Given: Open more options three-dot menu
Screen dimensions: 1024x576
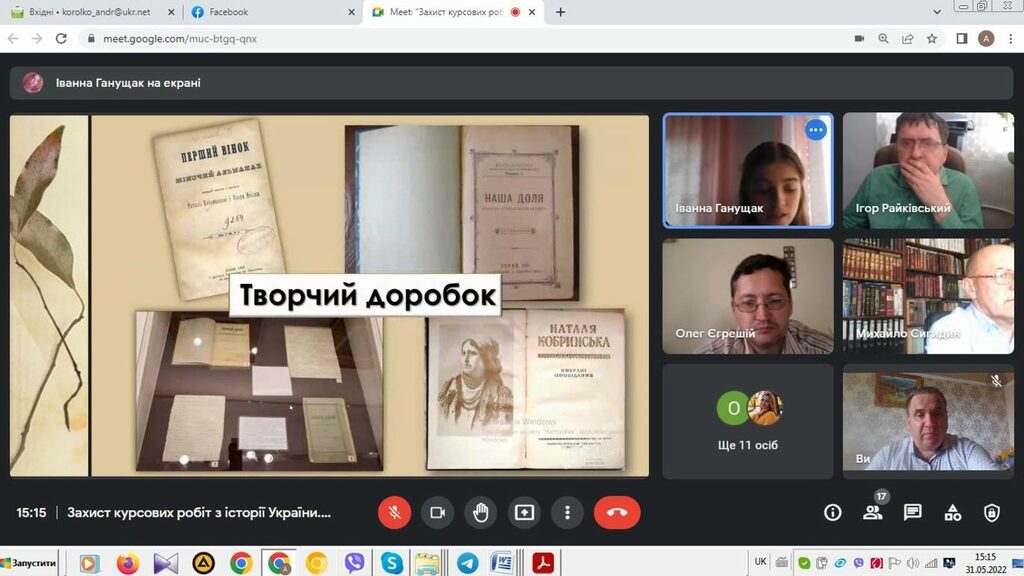Looking at the screenshot, I should (x=567, y=513).
